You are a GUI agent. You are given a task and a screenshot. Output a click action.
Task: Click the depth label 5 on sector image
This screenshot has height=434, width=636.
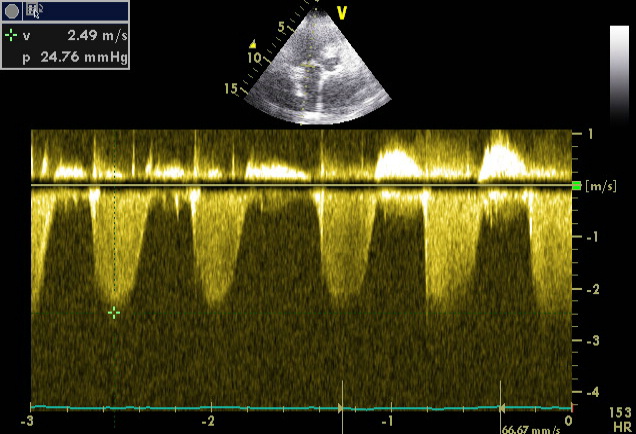(x=282, y=27)
